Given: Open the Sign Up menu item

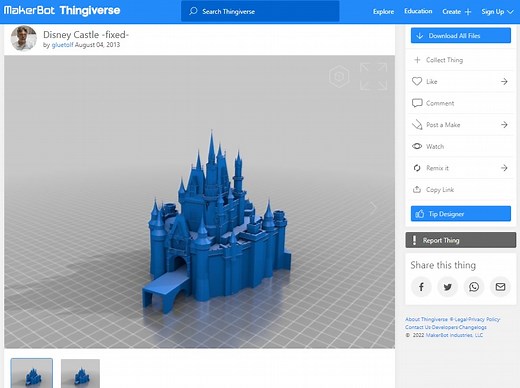Looking at the screenshot, I should pyautogui.click(x=492, y=12).
